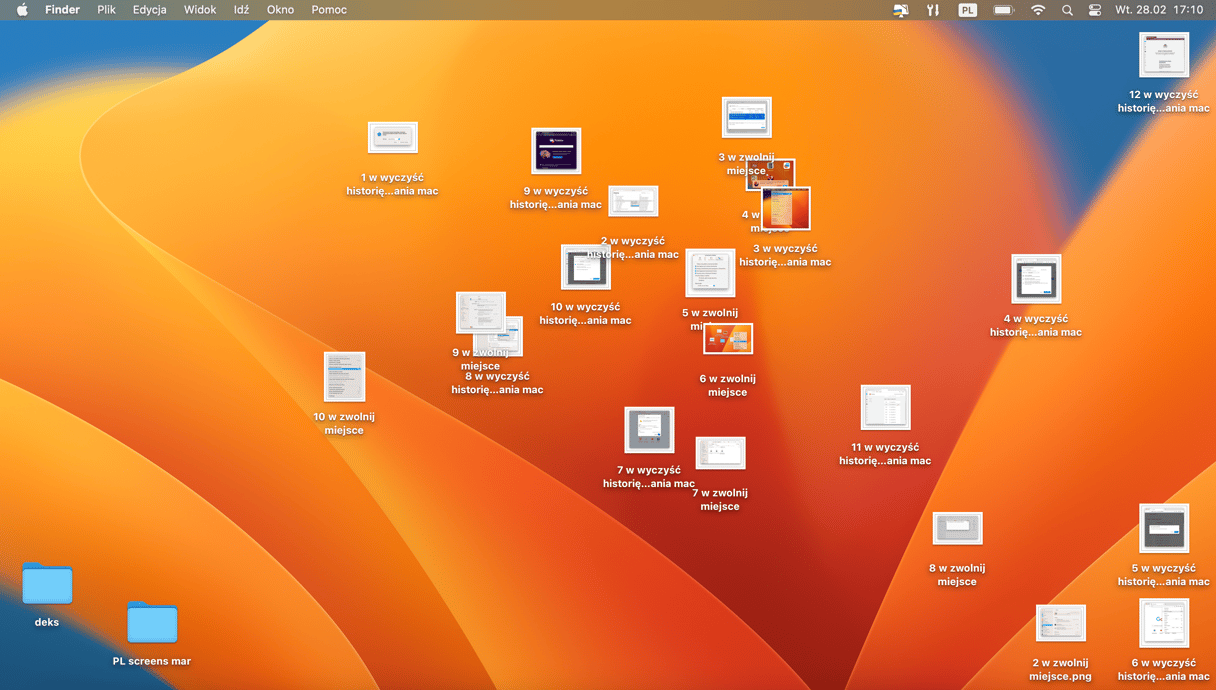Open the PL input source menu
Image resolution: width=1216 pixels, height=690 pixels.
[x=967, y=10]
